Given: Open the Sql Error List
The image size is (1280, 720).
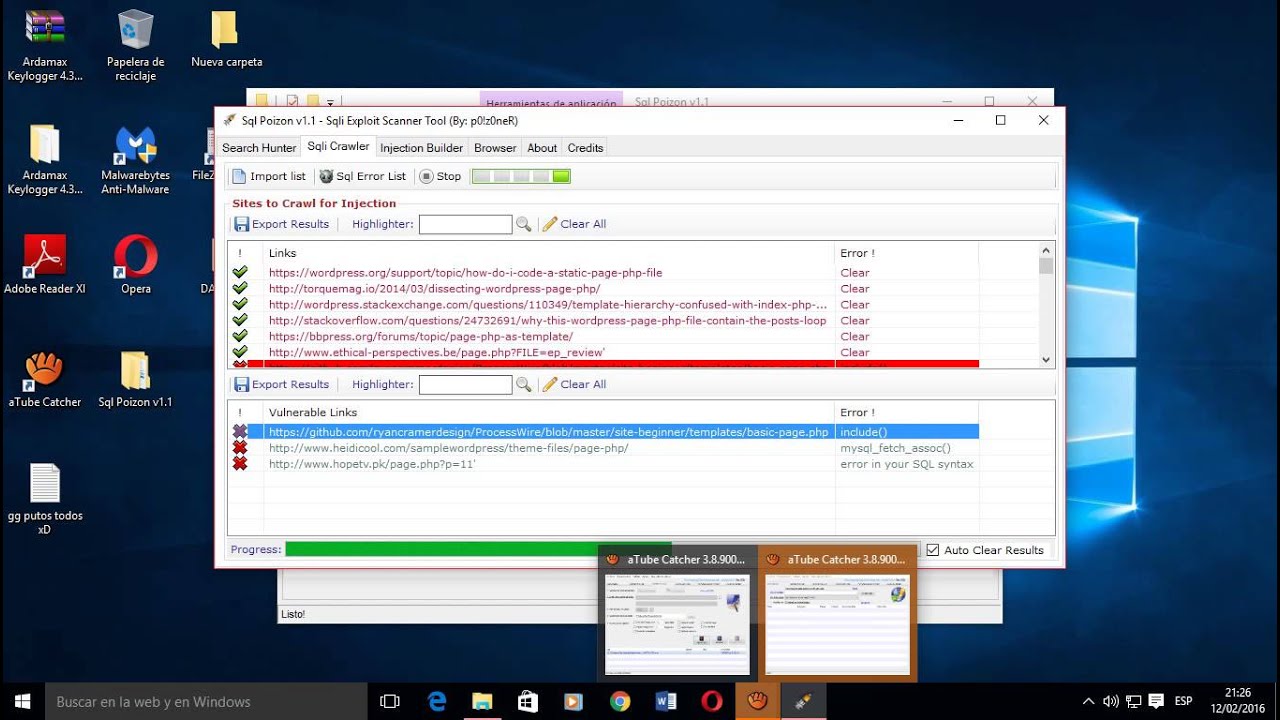Looking at the screenshot, I should (362, 176).
